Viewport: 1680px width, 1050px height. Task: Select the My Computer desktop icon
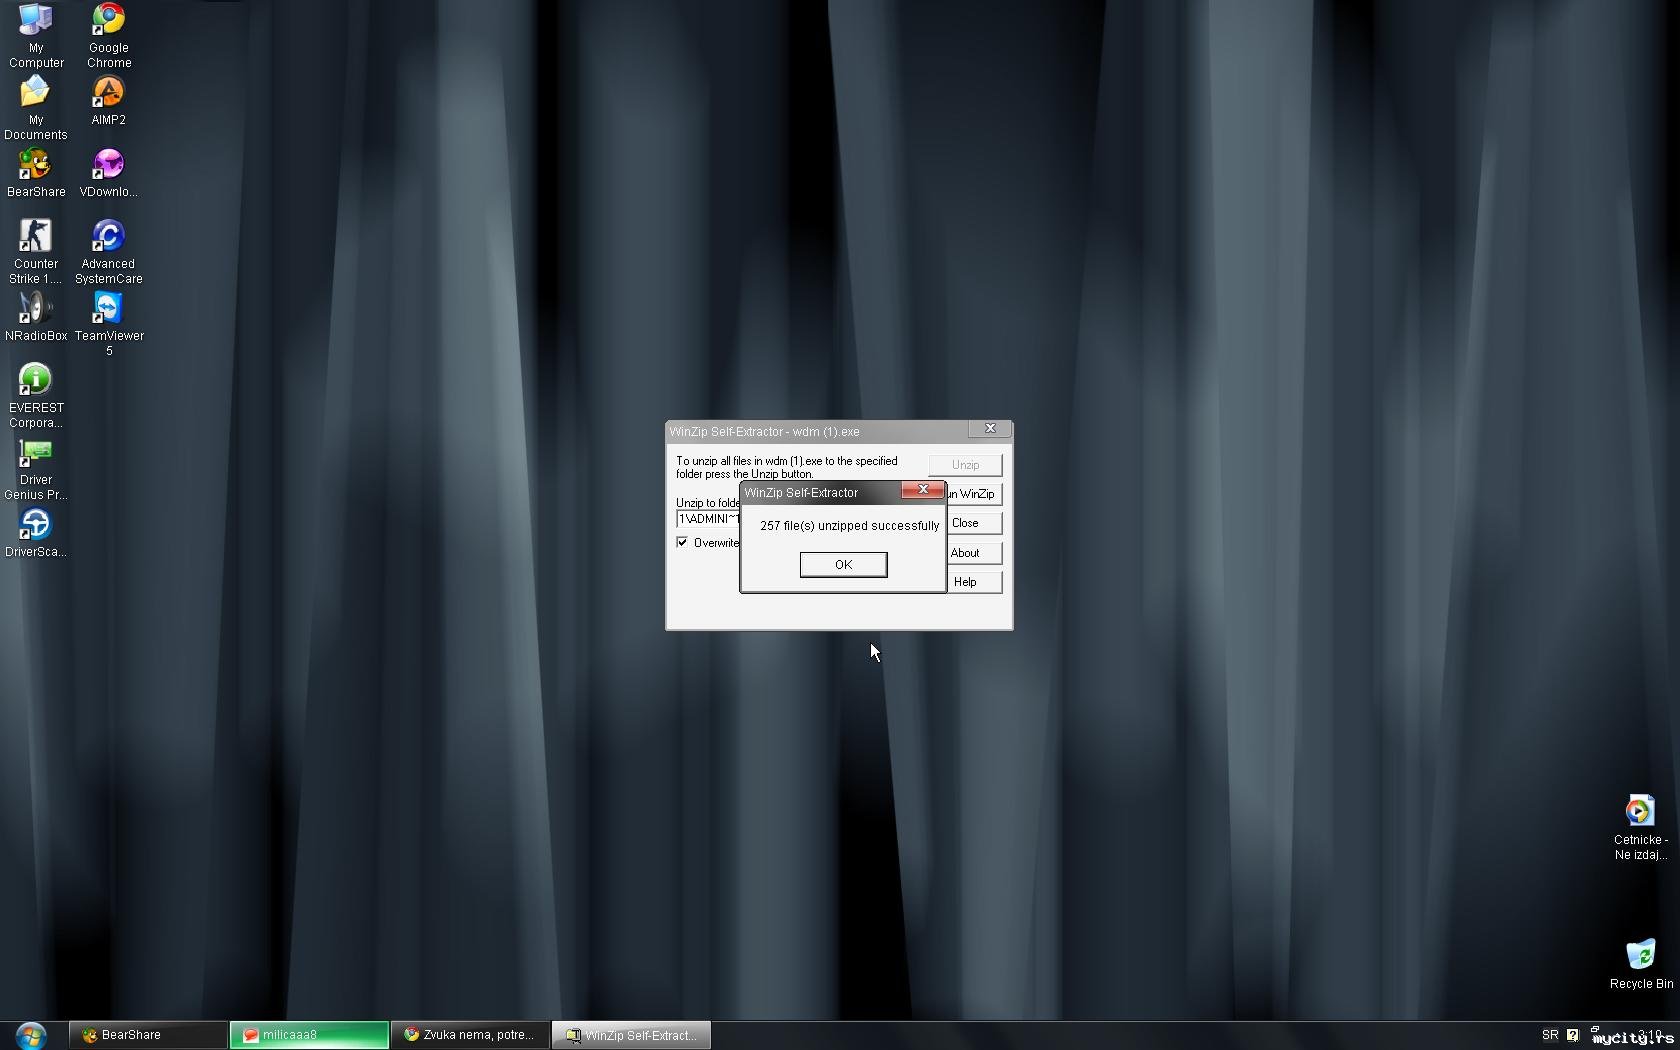(x=36, y=36)
